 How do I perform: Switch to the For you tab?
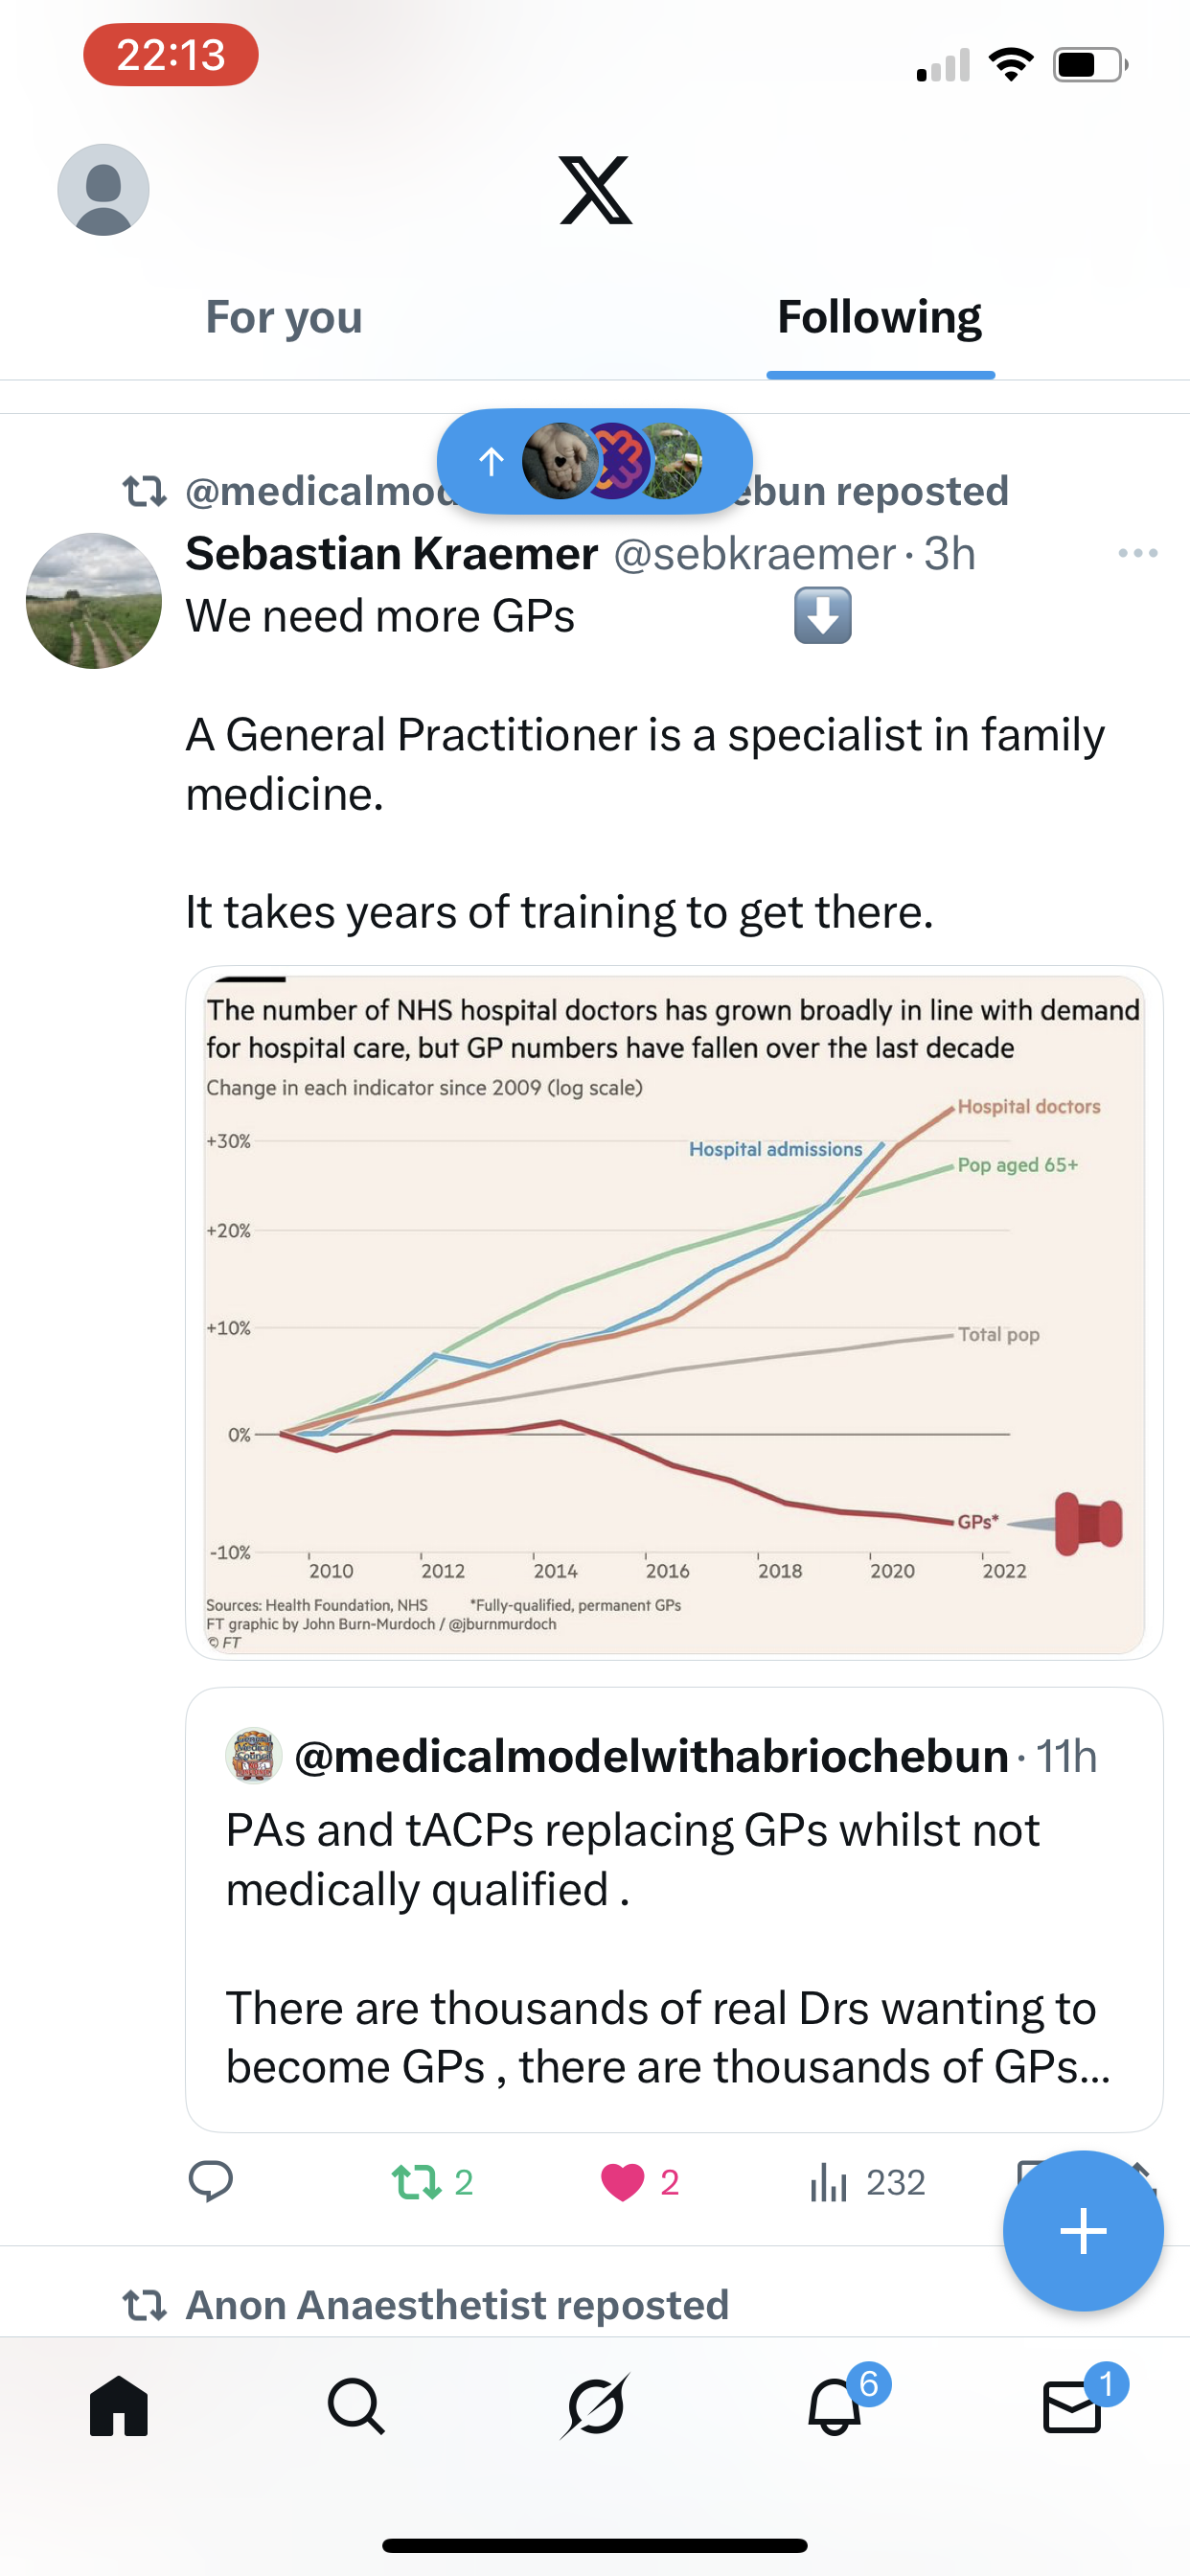click(x=284, y=318)
